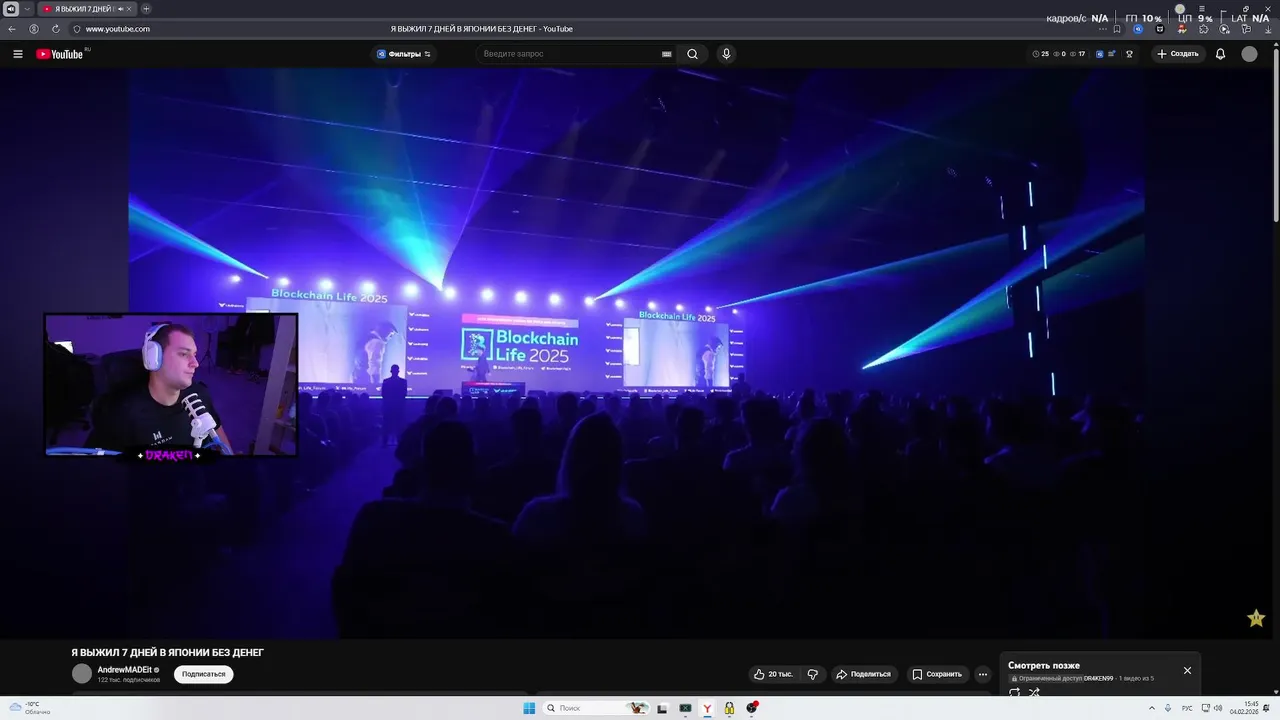Click the blue translator extension icon in toolbar
Screen dimensions: 1280x720
click(1138, 29)
